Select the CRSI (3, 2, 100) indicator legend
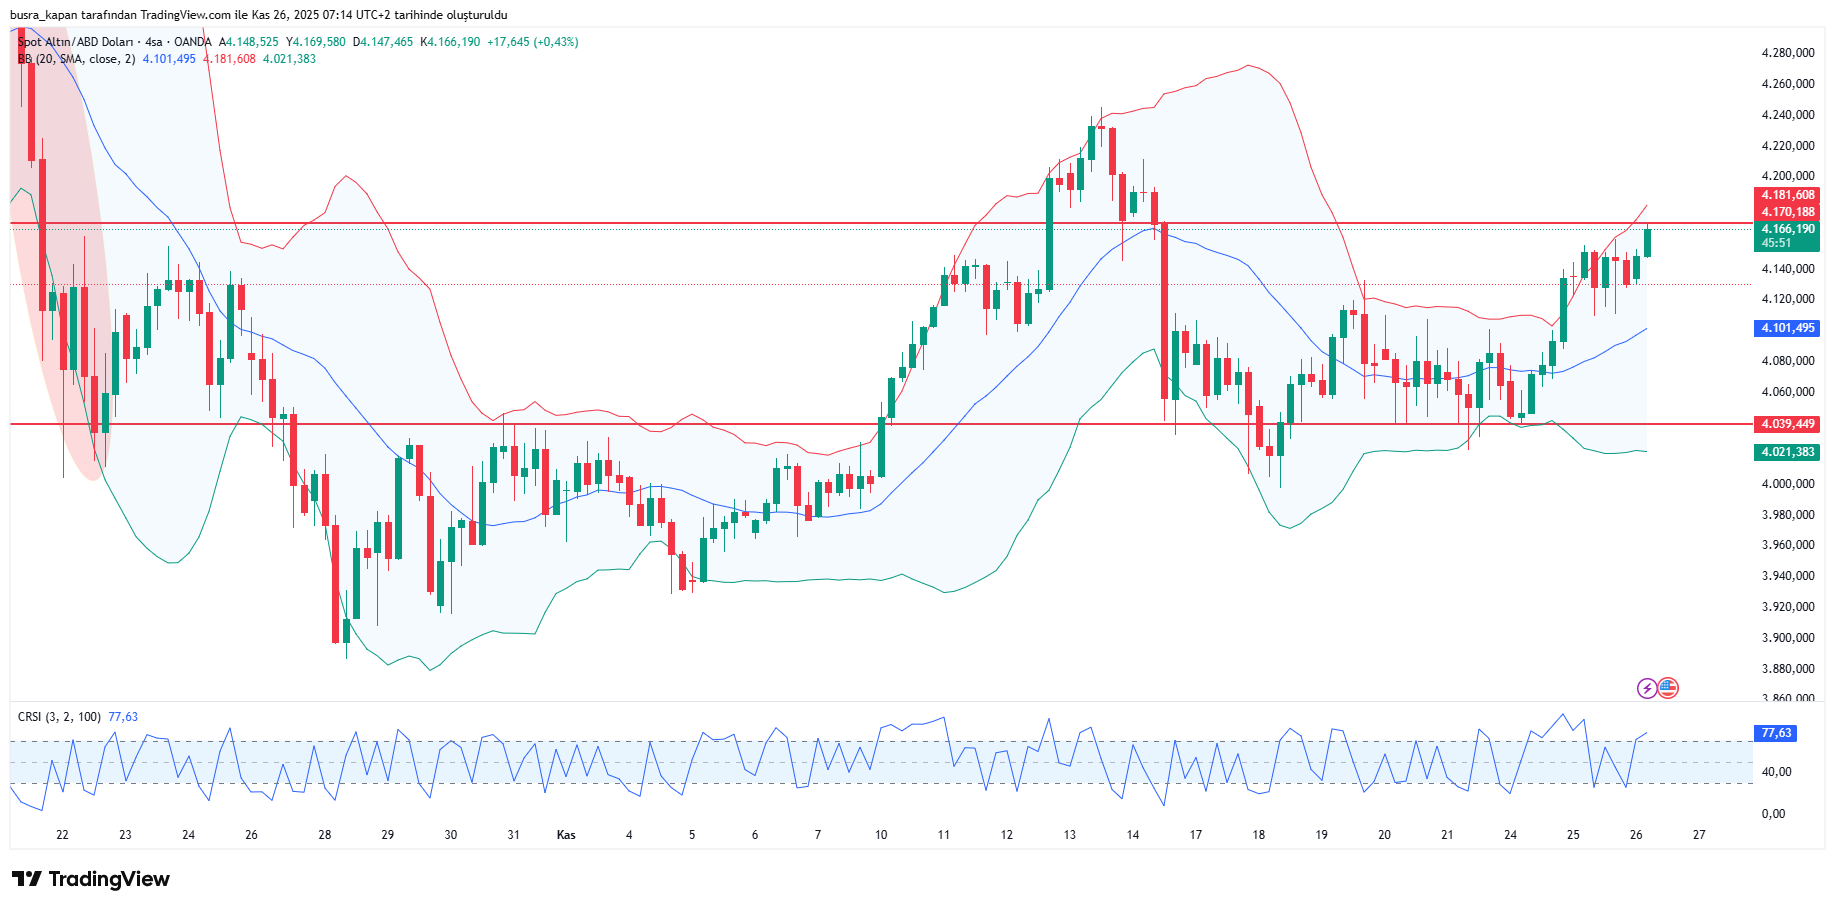This screenshot has width=1835, height=909. (59, 717)
